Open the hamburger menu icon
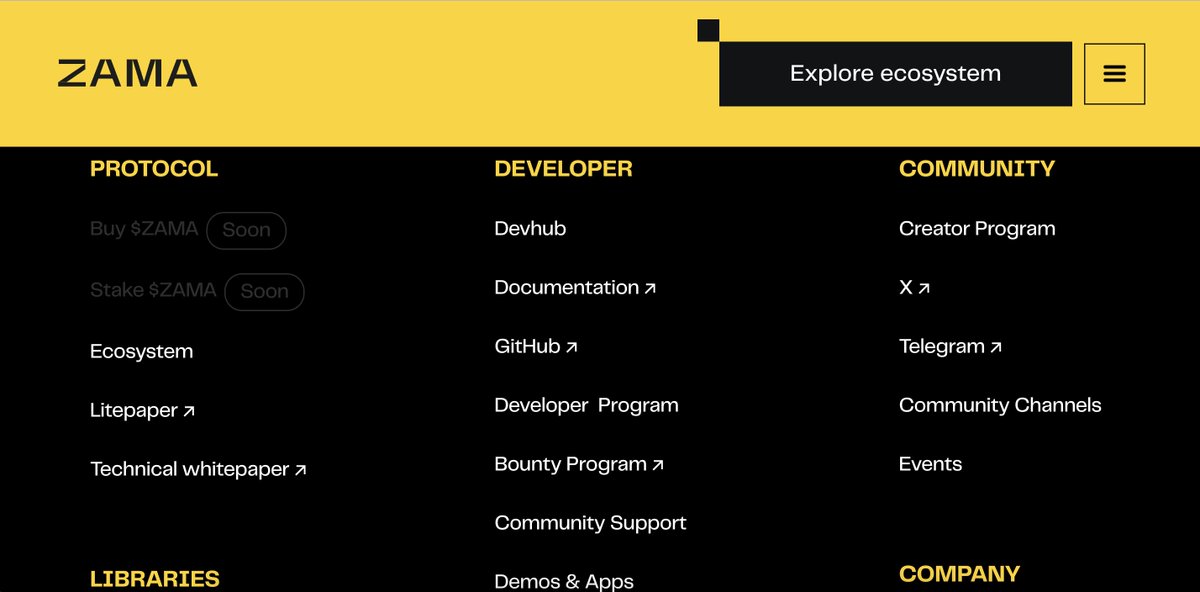This screenshot has height=592, width=1200. pos(1114,74)
